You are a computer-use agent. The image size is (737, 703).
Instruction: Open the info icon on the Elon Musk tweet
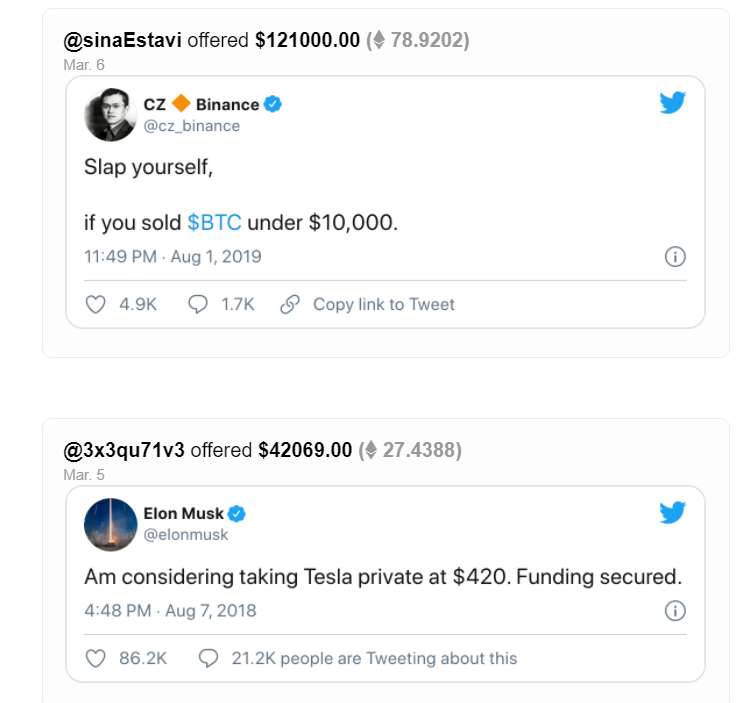(x=675, y=611)
